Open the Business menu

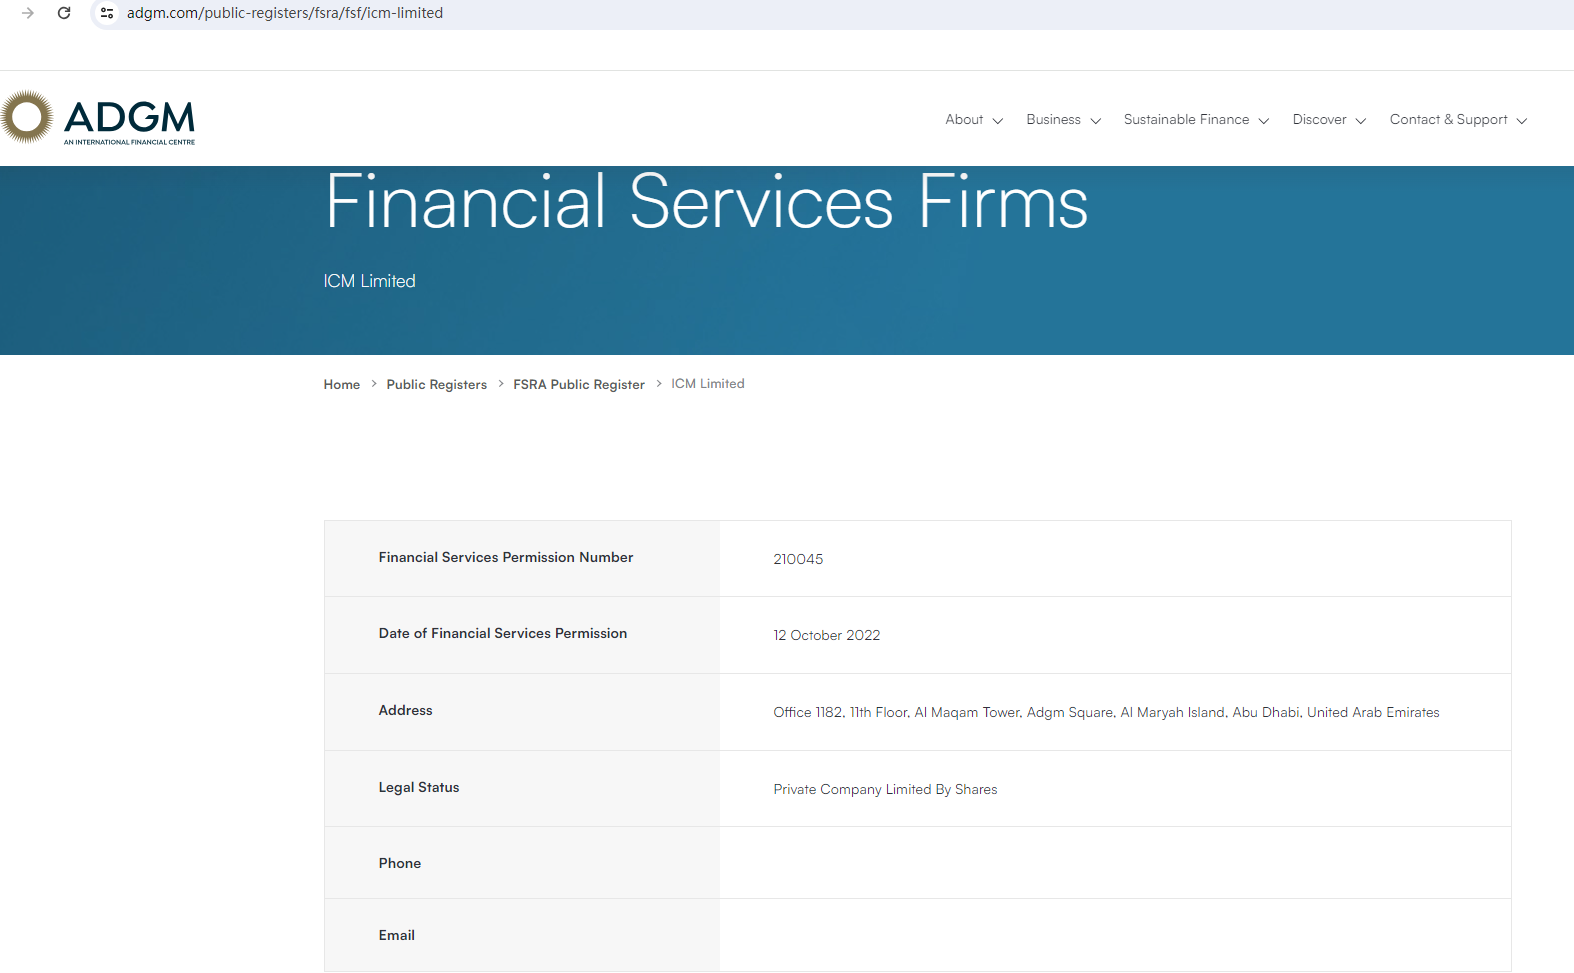[1053, 120]
